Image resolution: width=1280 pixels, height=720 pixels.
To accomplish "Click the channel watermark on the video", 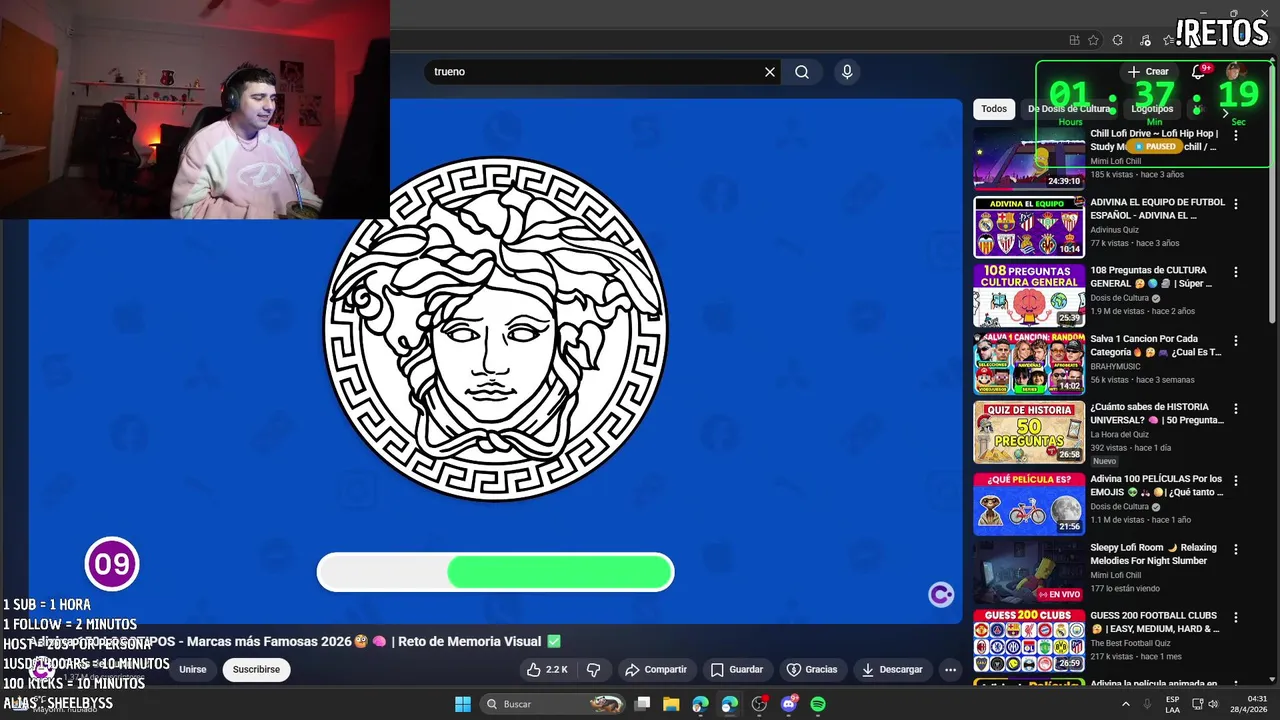I will tap(941, 595).
